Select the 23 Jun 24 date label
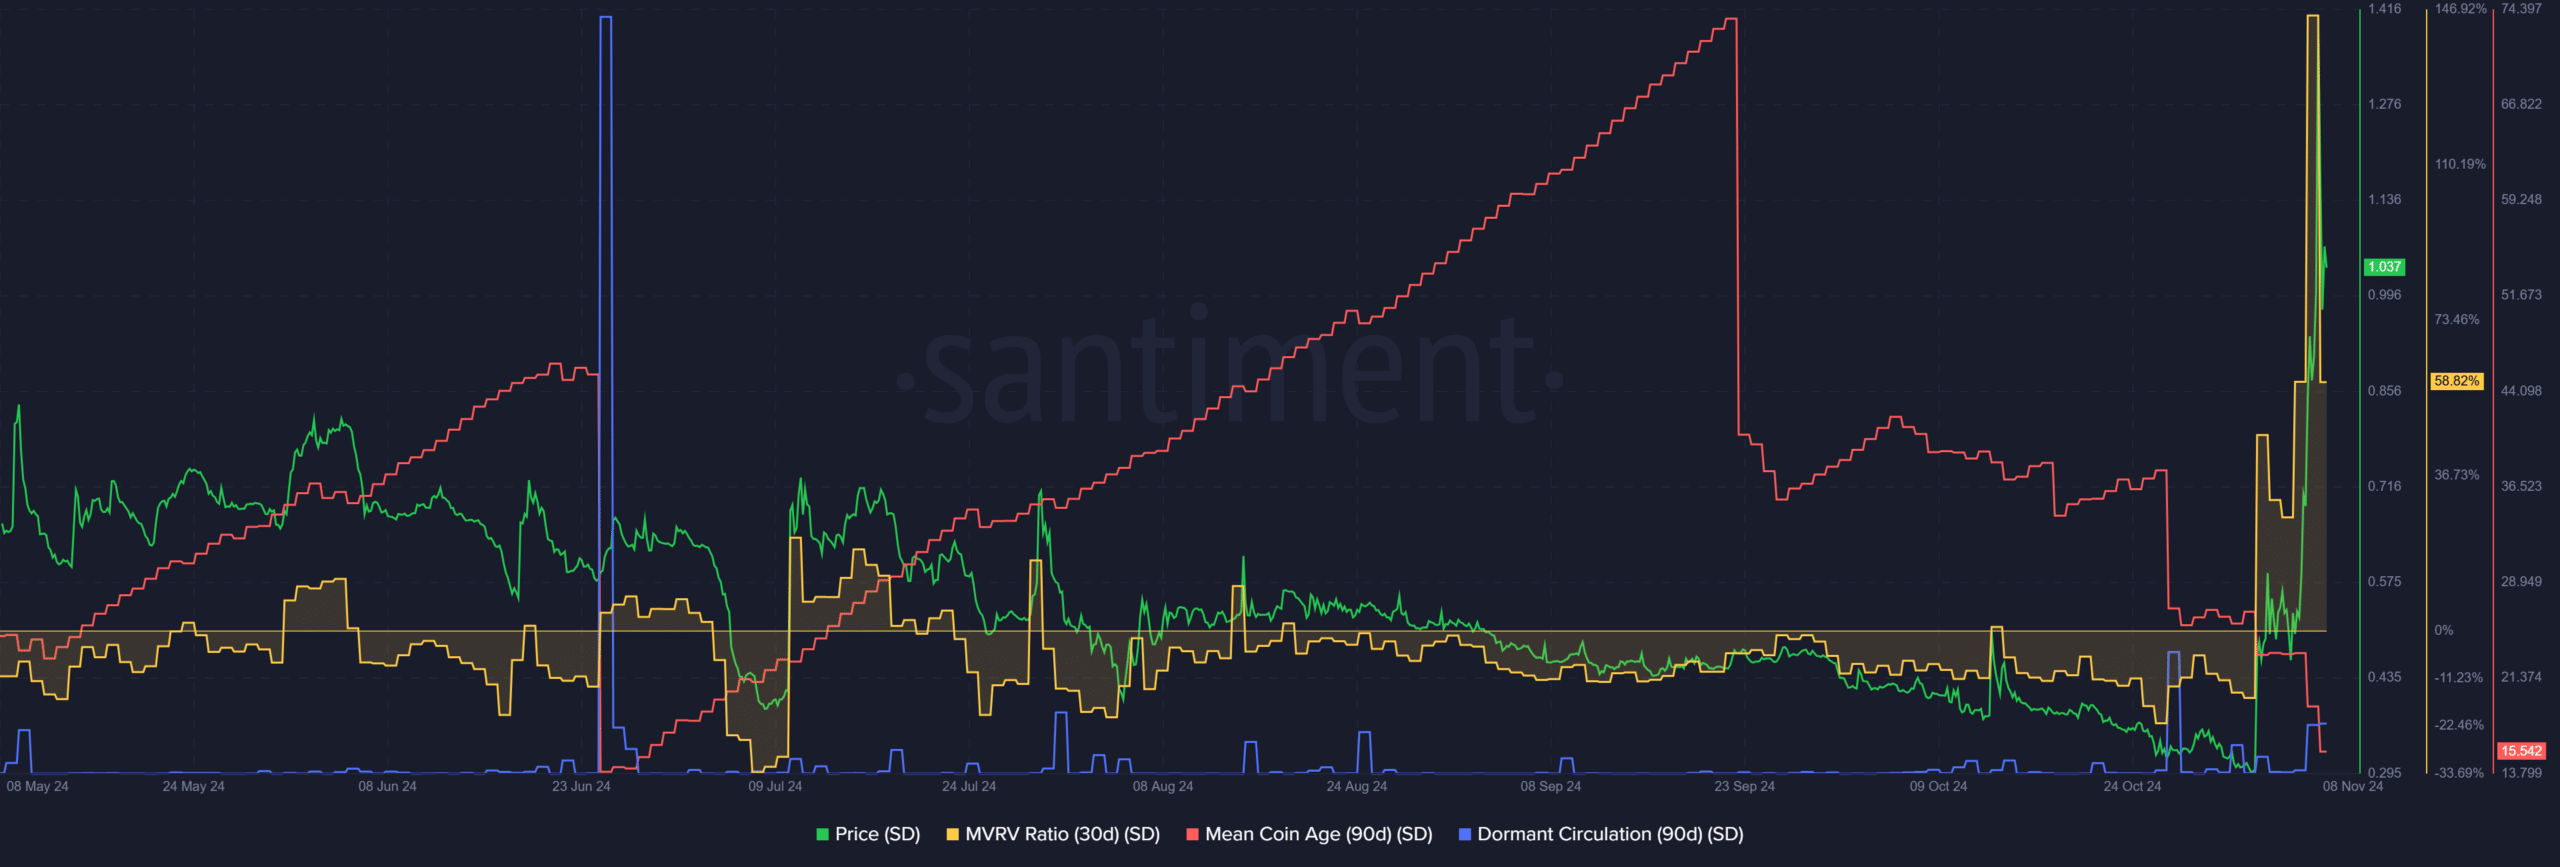Screen dimensions: 2560x867 [581, 787]
